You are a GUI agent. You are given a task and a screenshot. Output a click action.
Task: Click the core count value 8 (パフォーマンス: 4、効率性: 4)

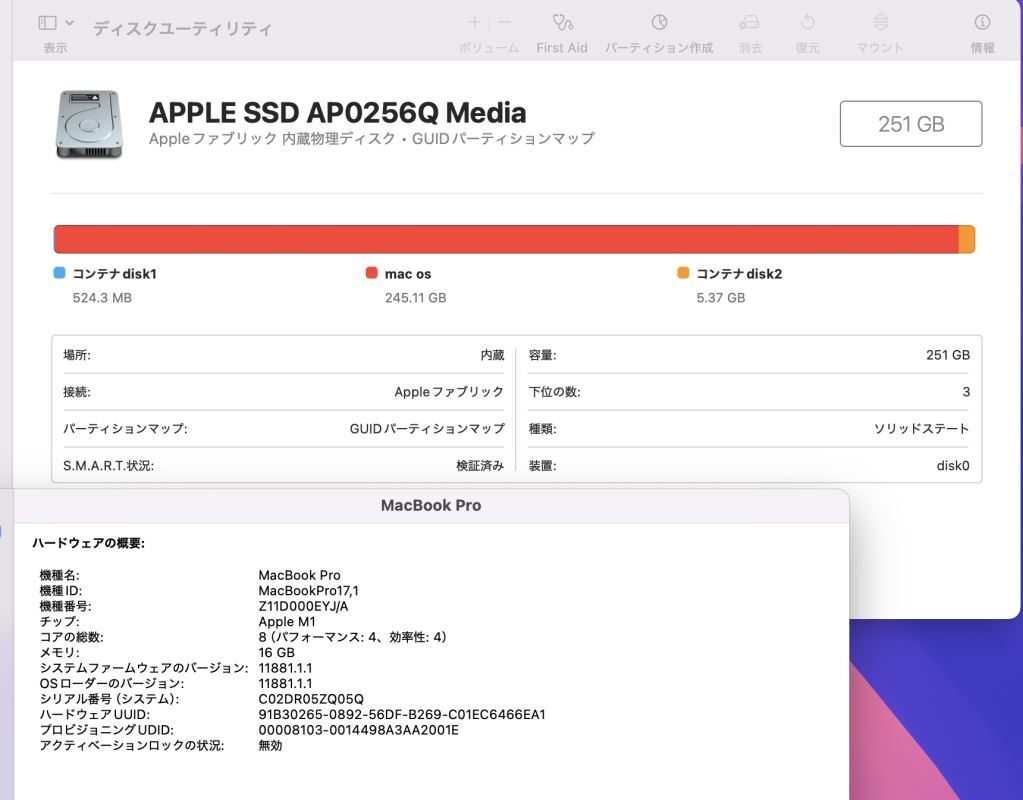[352, 637]
